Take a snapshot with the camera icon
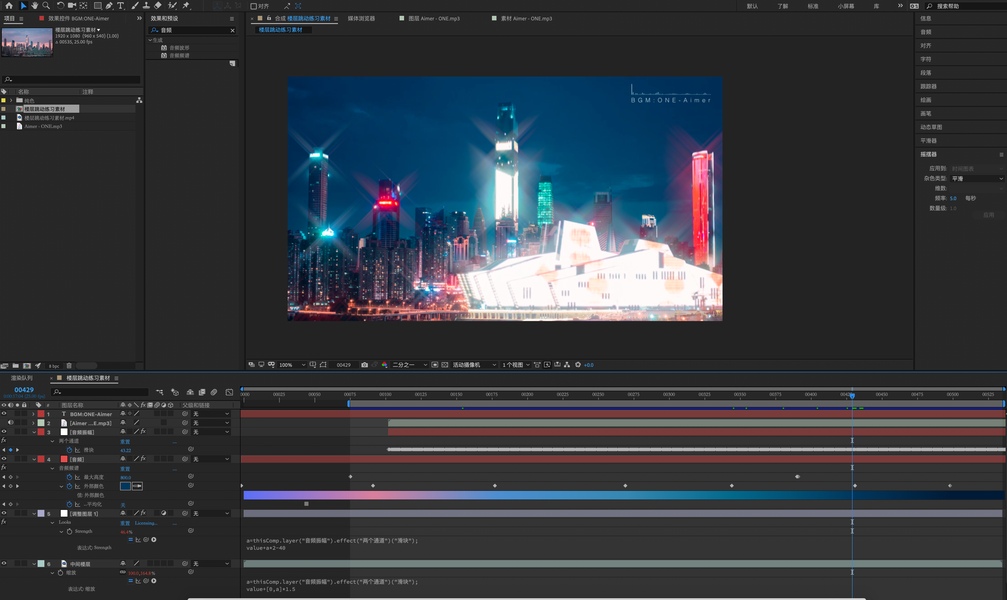This screenshot has height=600, width=1007. pyautogui.click(x=364, y=365)
